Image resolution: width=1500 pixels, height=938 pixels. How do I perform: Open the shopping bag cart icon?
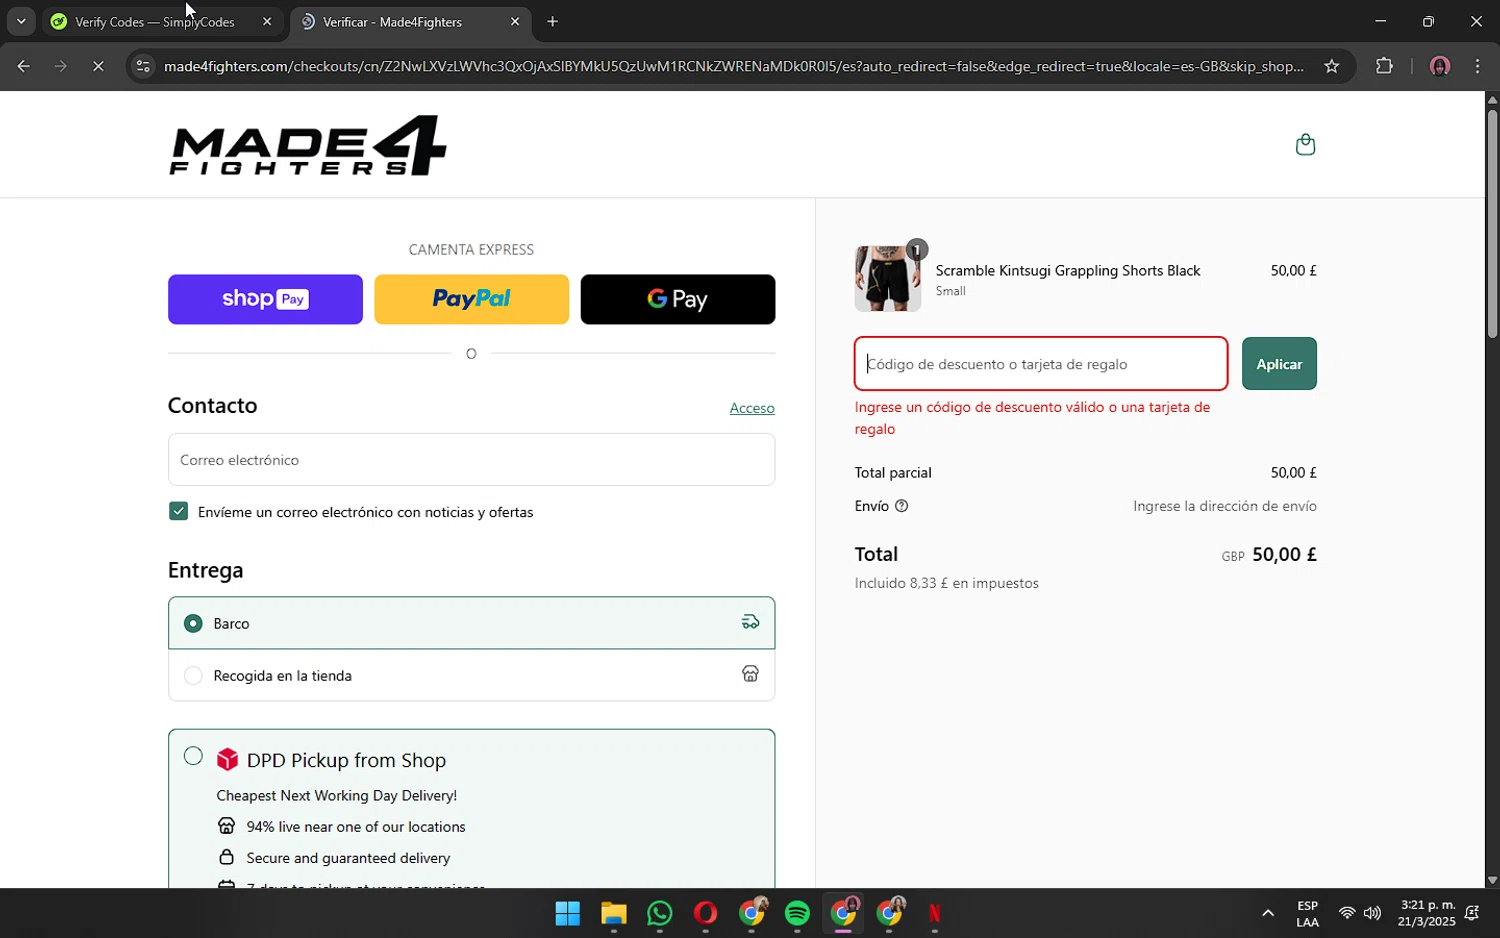pos(1305,145)
